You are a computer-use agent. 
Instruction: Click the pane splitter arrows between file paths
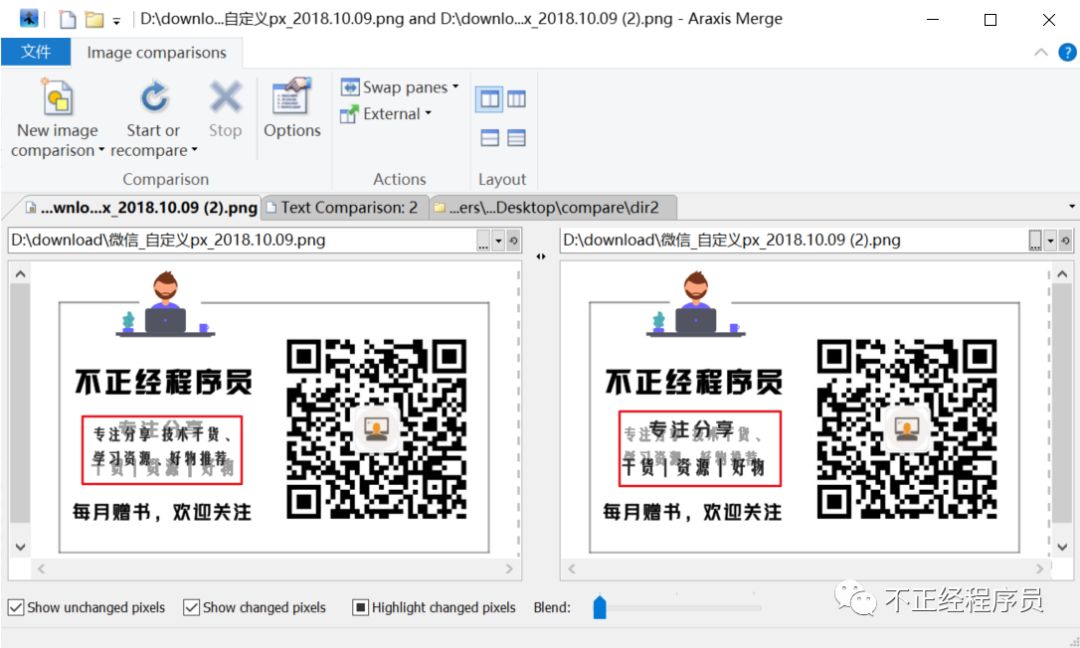click(541, 256)
